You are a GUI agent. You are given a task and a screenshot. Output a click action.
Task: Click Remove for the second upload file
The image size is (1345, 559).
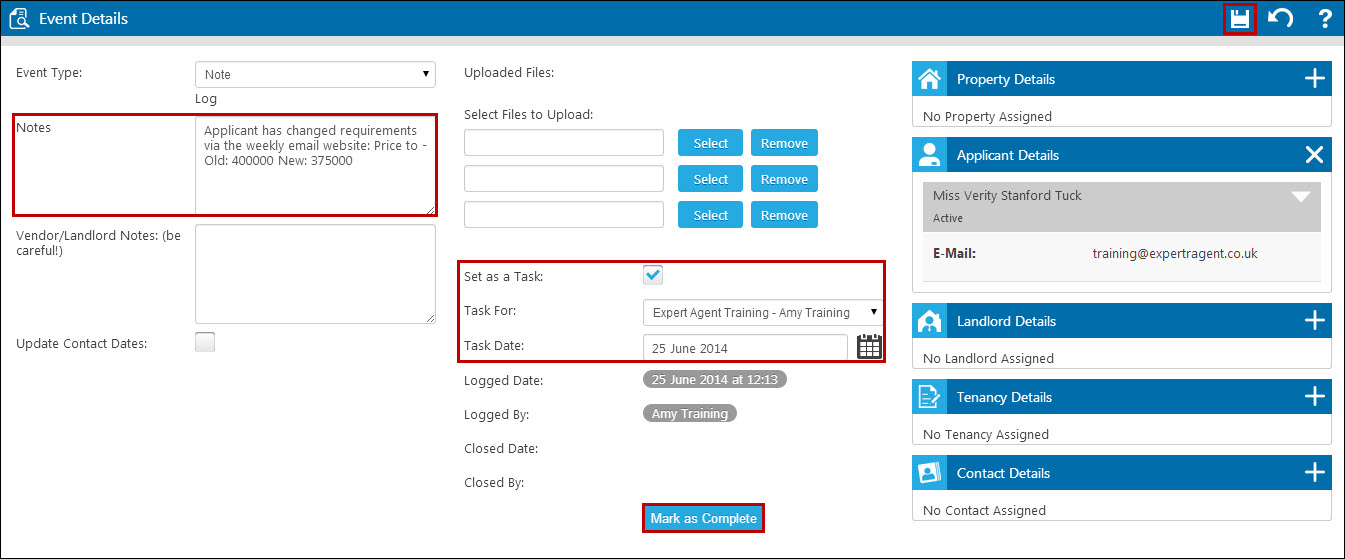pyautogui.click(x=784, y=179)
